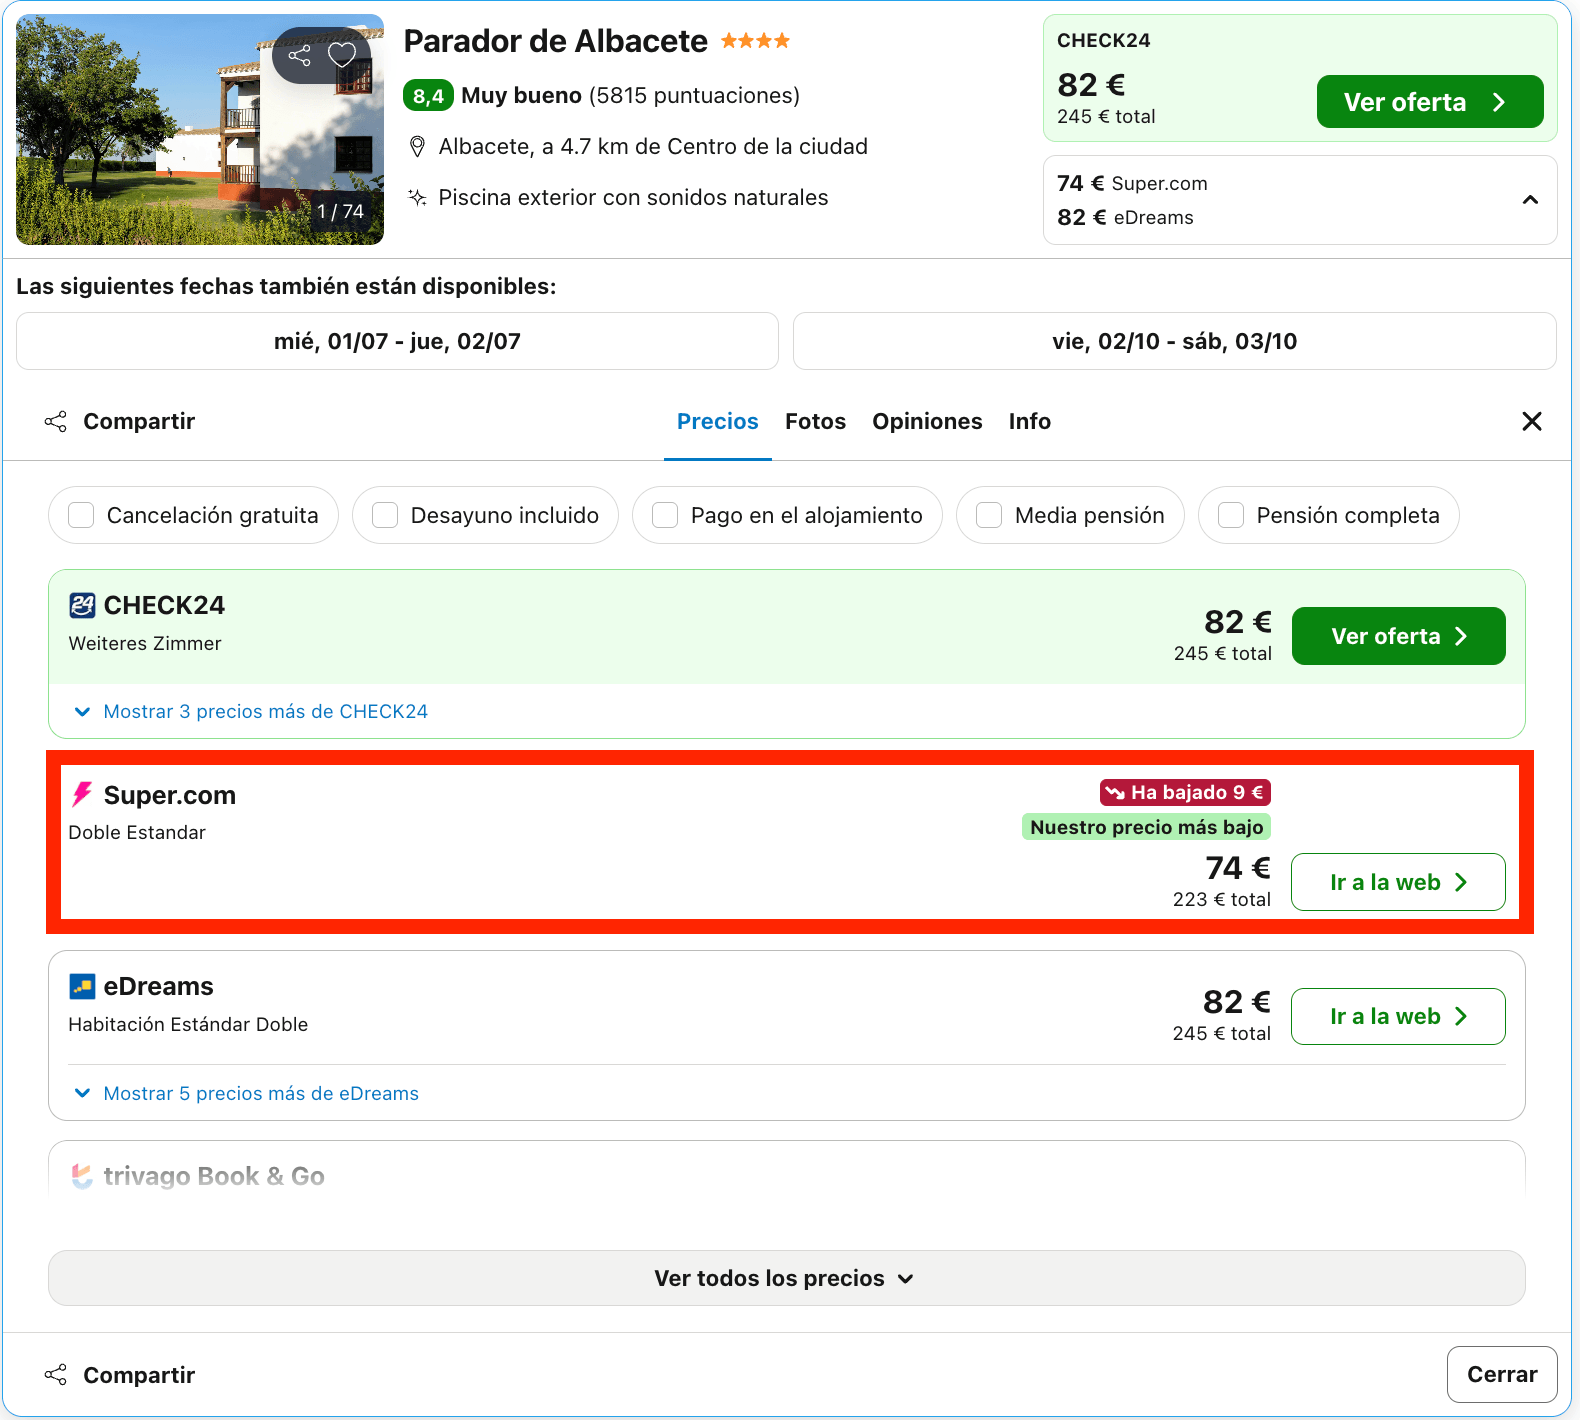Select dates vie, 02/10 - sáb, 03/10
The image size is (1580, 1420).
[1174, 341]
